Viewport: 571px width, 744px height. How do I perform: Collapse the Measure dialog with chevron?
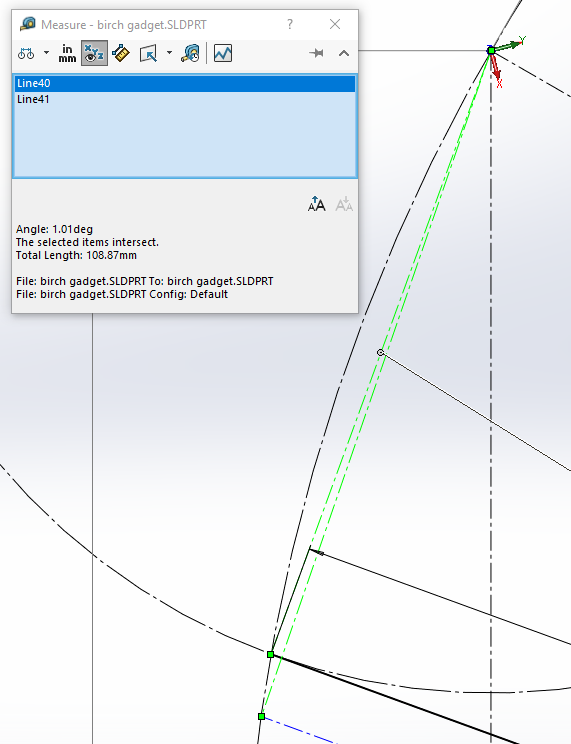point(344,53)
